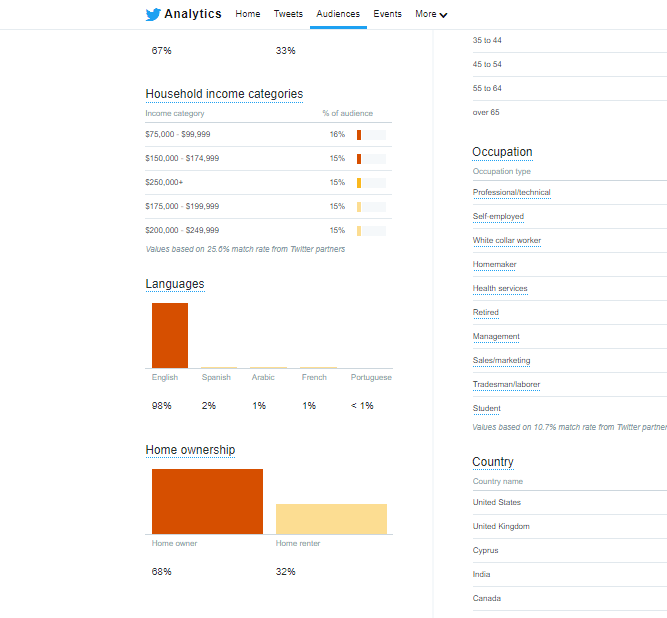This screenshot has width=667, height=618.
Task: Click the Languages section heading
Action: (175, 284)
